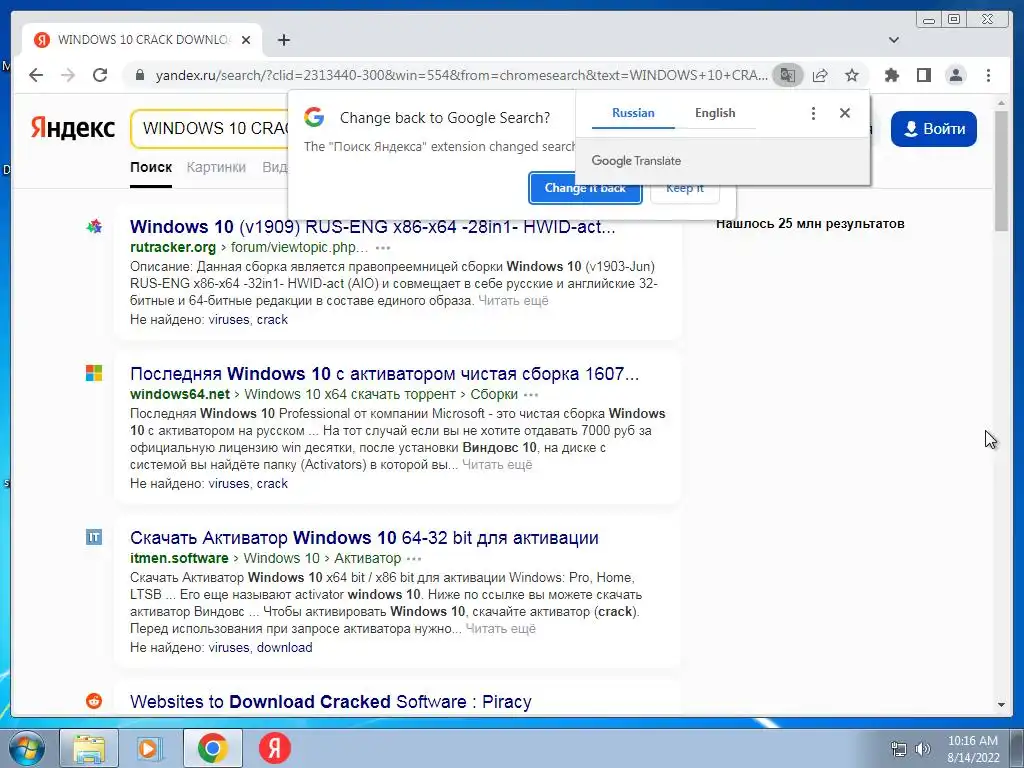Screen dimensions: 1024x768
Task: Open Websites to Download Cracked Software result
Action: tap(330, 701)
